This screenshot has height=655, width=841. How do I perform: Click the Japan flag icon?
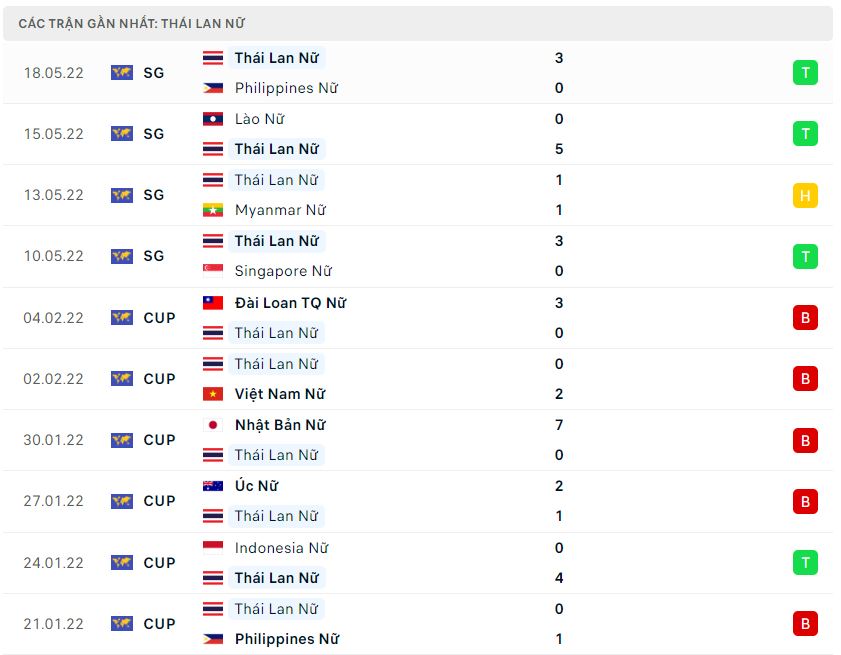point(213,425)
